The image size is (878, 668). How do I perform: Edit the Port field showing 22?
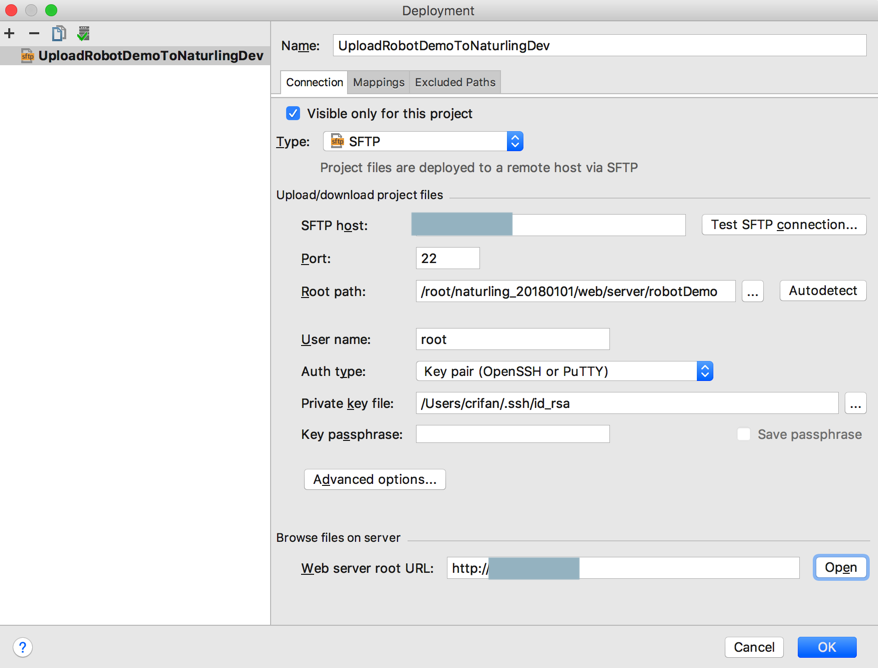point(448,258)
